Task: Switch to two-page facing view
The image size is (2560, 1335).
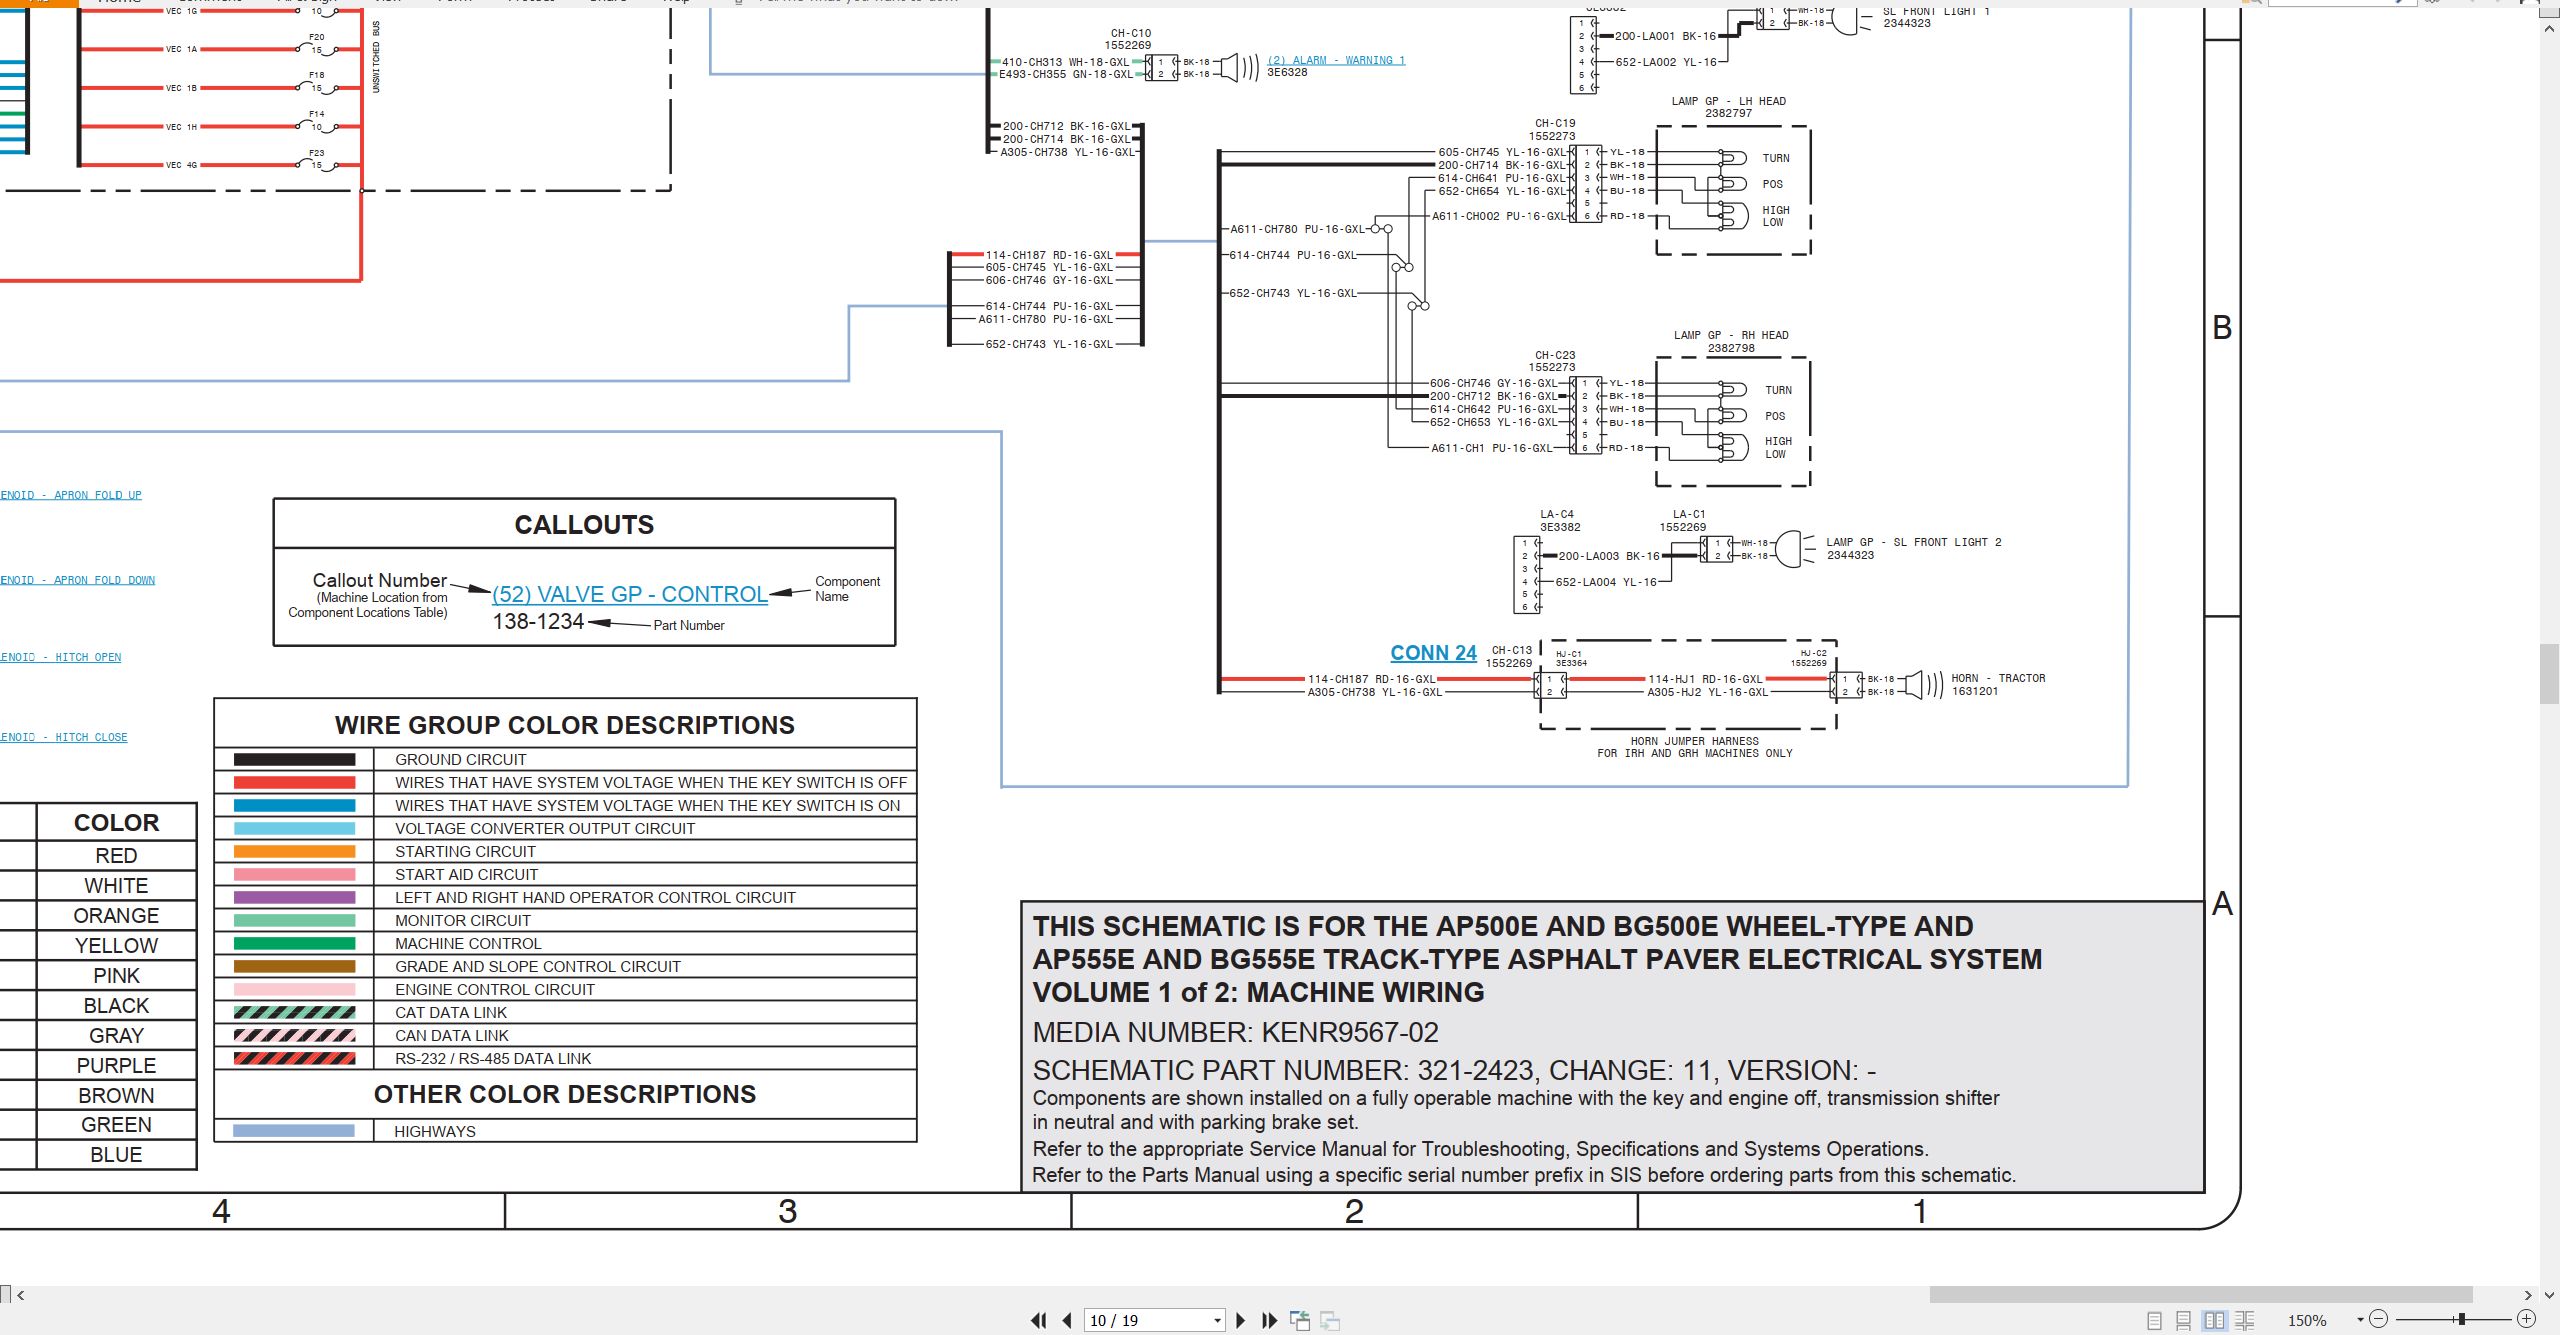Action: 2214,1320
